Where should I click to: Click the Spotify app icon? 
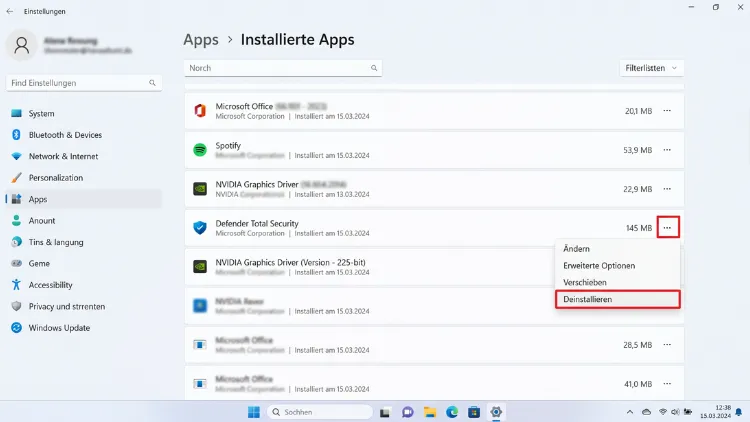point(200,150)
